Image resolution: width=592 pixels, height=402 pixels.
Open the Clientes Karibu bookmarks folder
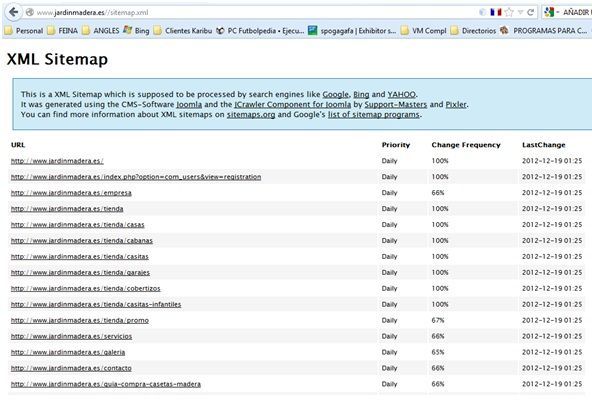click(x=183, y=31)
